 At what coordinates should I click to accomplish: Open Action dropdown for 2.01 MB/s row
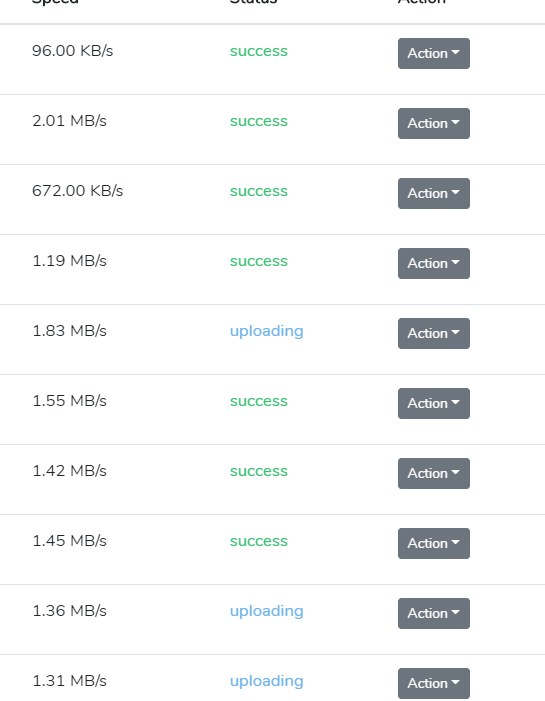pyautogui.click(x=434, y=123)
